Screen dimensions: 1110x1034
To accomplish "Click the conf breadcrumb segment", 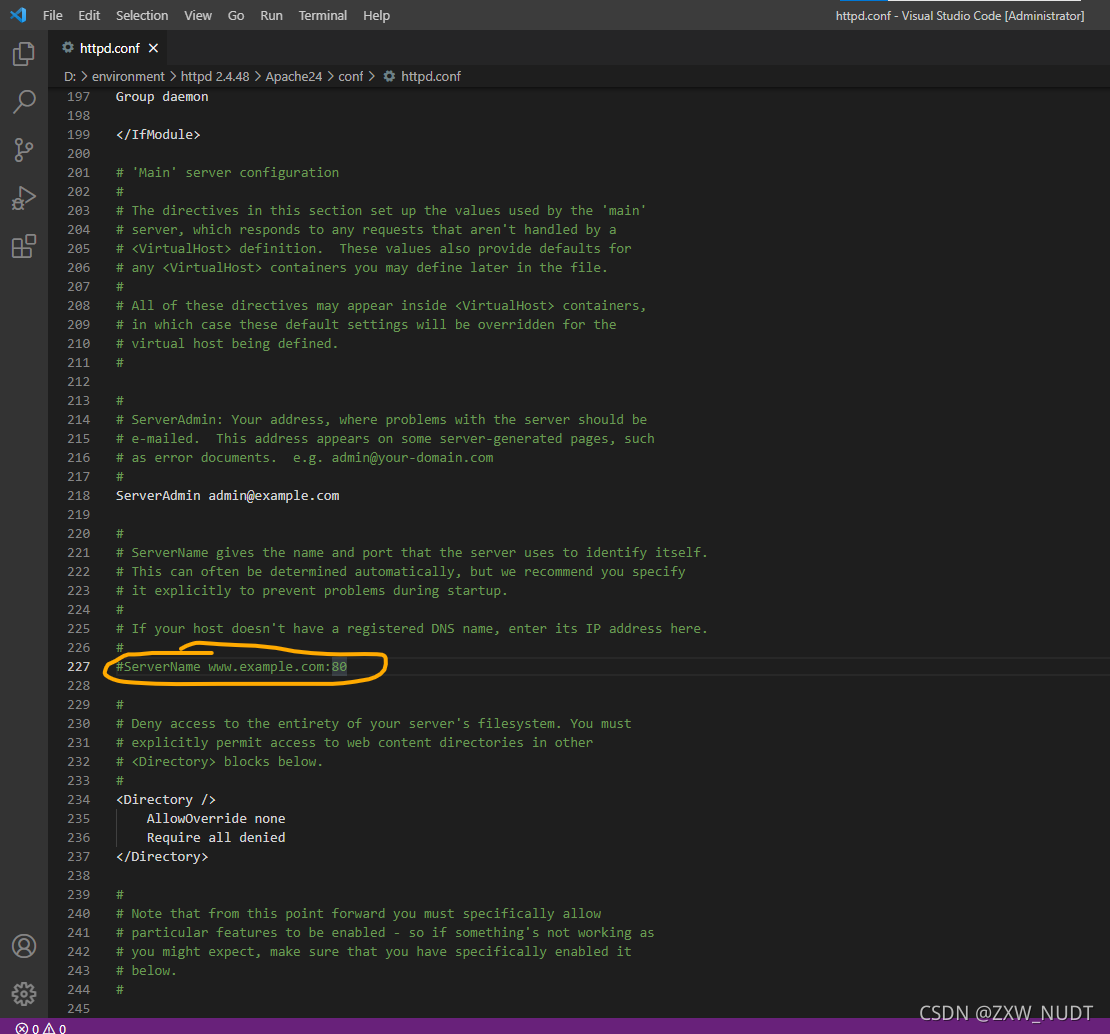I will click(x=350, y=76).
